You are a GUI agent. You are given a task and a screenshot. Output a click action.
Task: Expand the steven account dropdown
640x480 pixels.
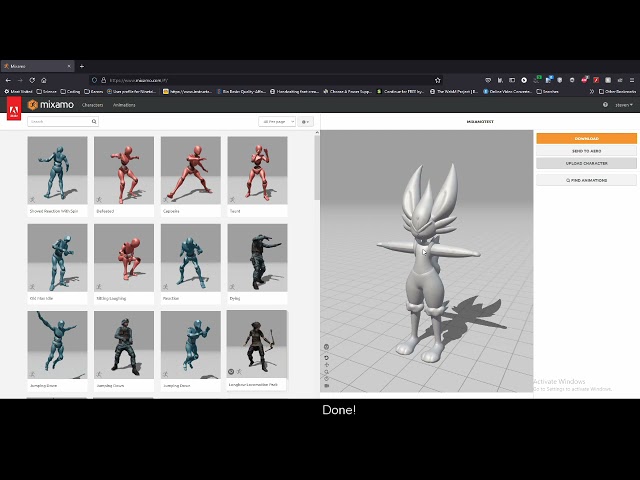point(624,105)
